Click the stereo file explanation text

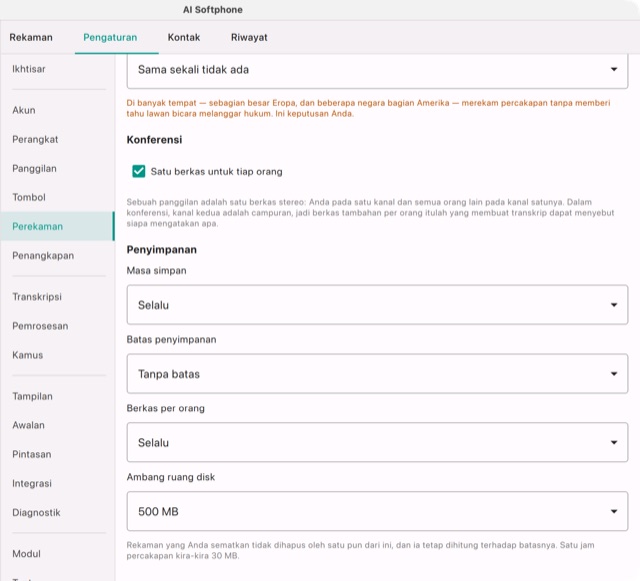coord(370,213)
